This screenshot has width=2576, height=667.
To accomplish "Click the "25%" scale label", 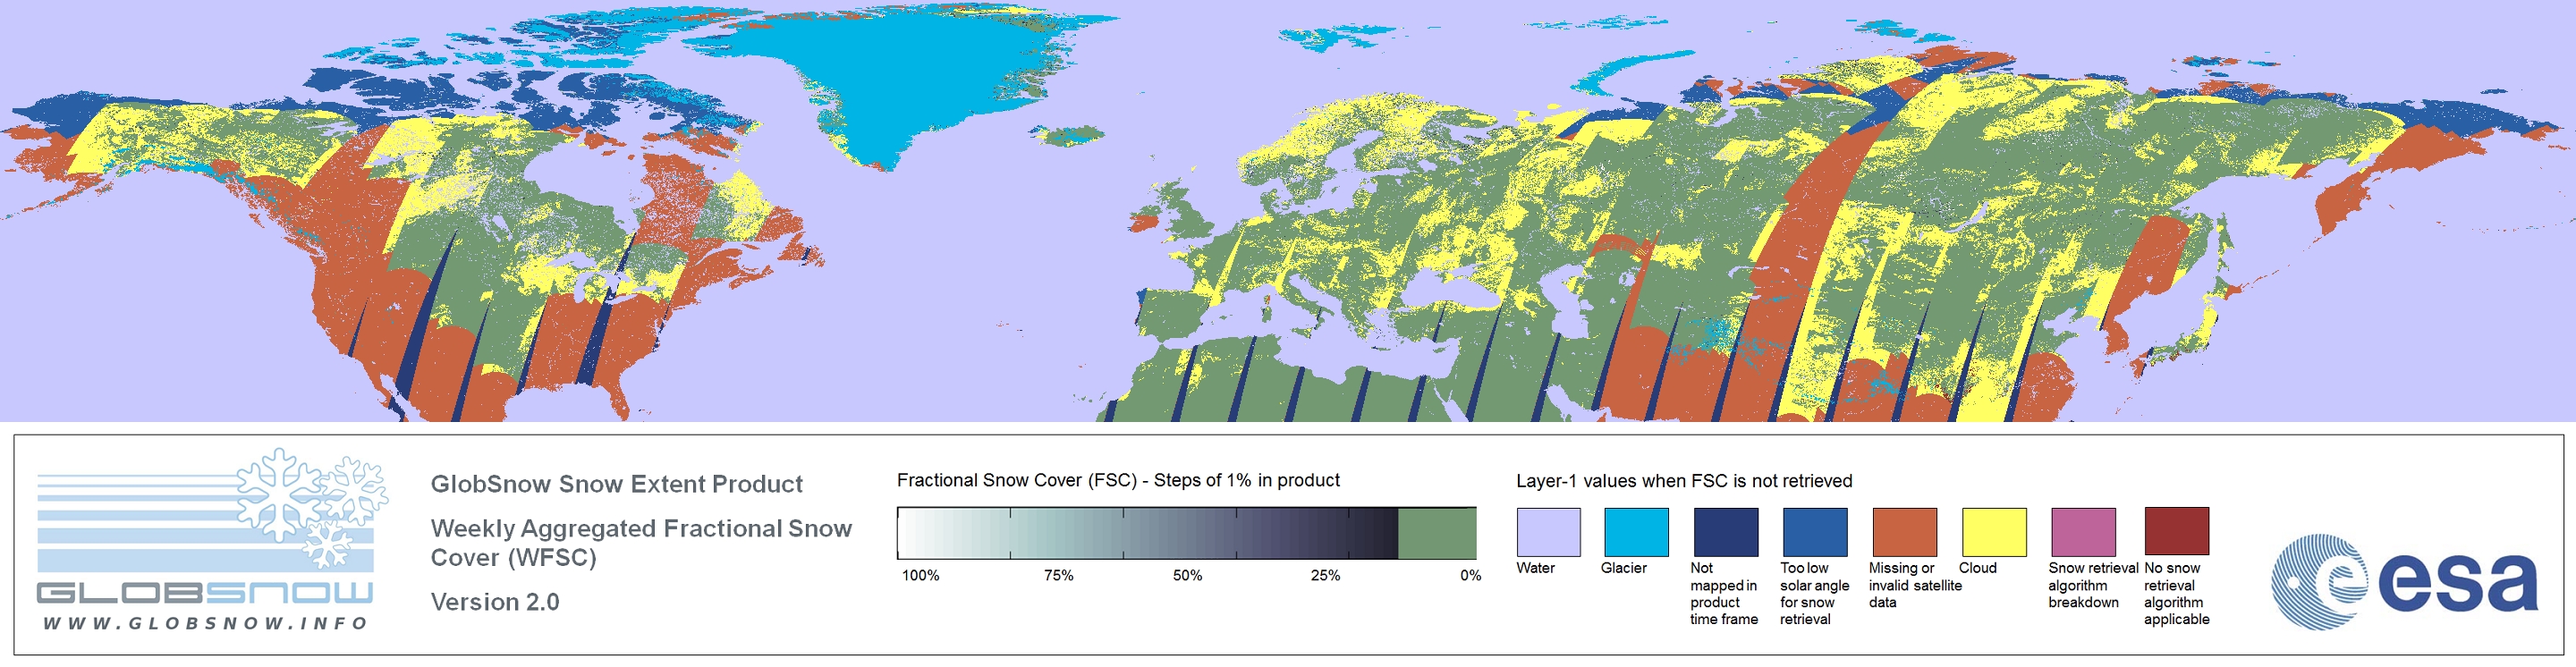I will [x=1325, y=575].
